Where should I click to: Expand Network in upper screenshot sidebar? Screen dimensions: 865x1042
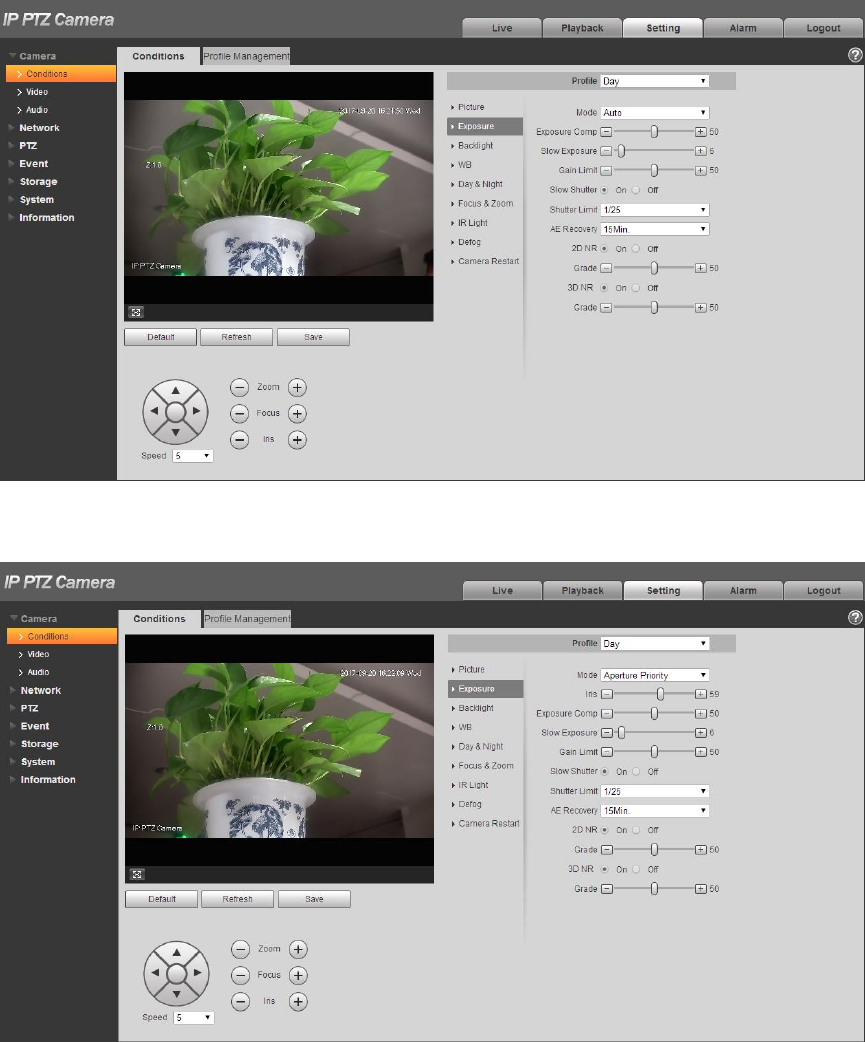39,128
